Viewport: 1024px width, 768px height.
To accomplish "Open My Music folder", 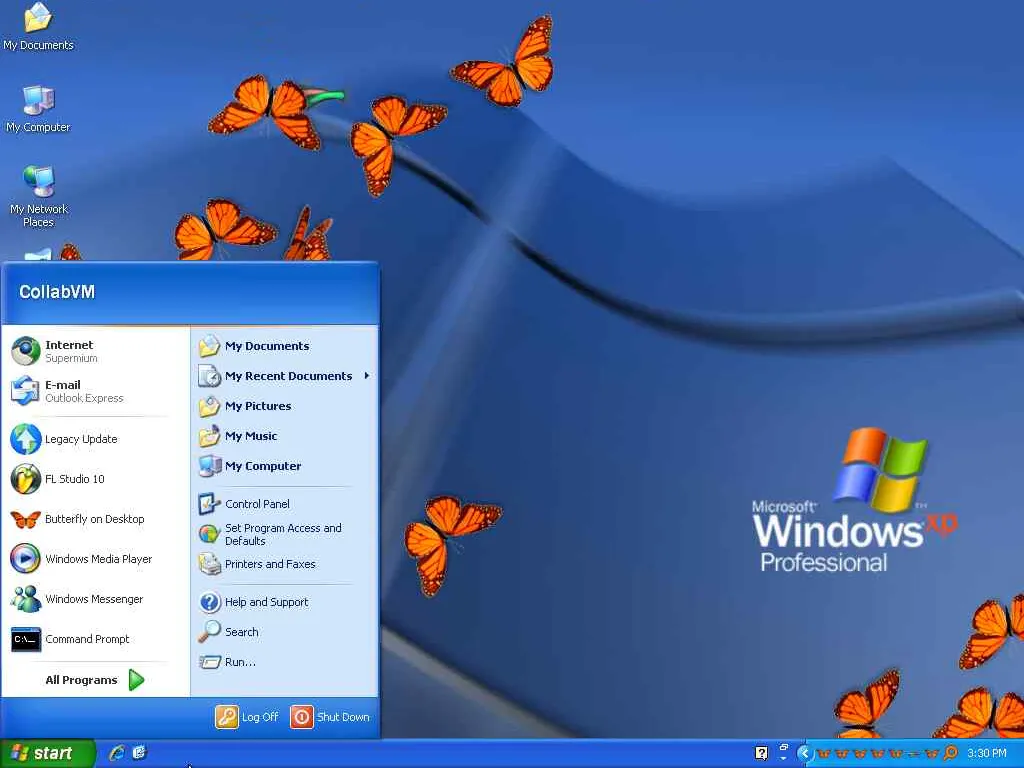I will (x=285, y=436).
